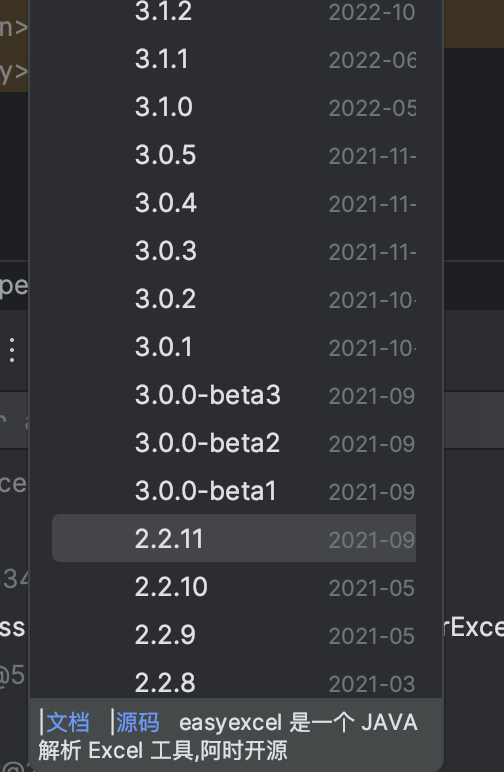Select version 2.2.9 entry
The image size is (504, 772).
(x=234, y=635)
